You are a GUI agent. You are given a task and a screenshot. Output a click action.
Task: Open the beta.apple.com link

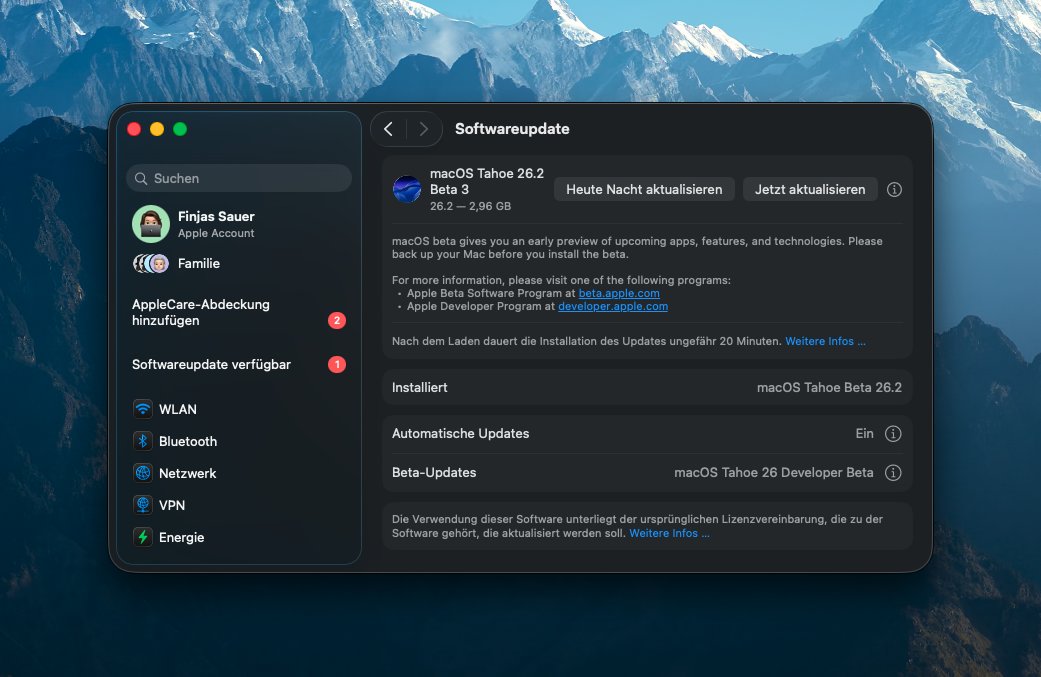point(619,293)
